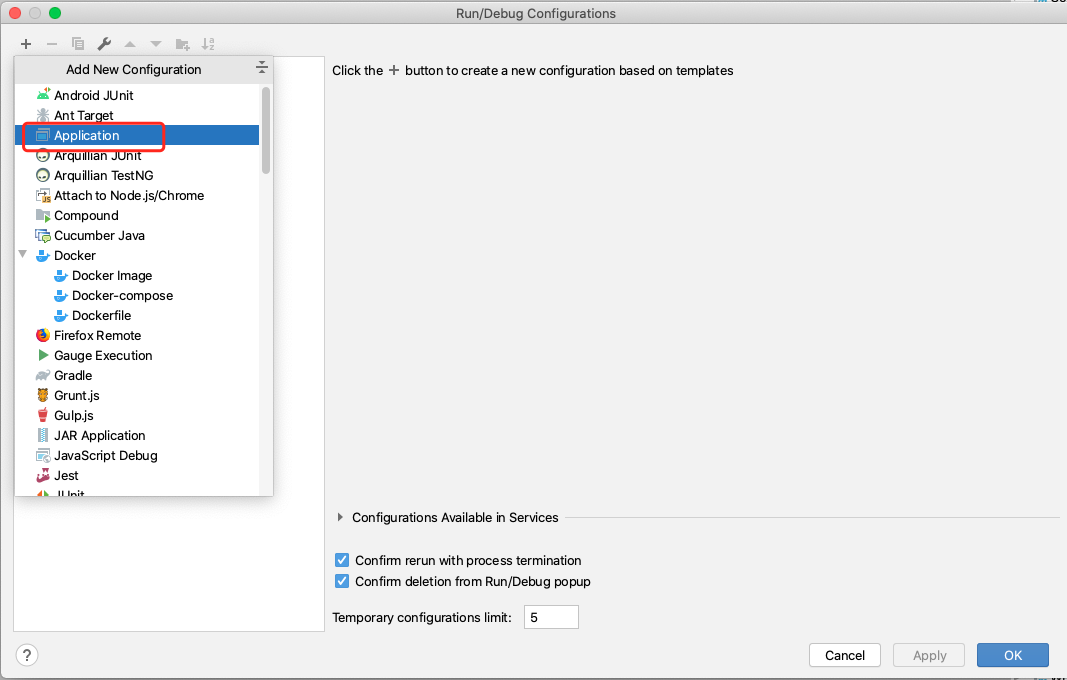Click the Copy Configuration toolbar icon

pos(78,44)
